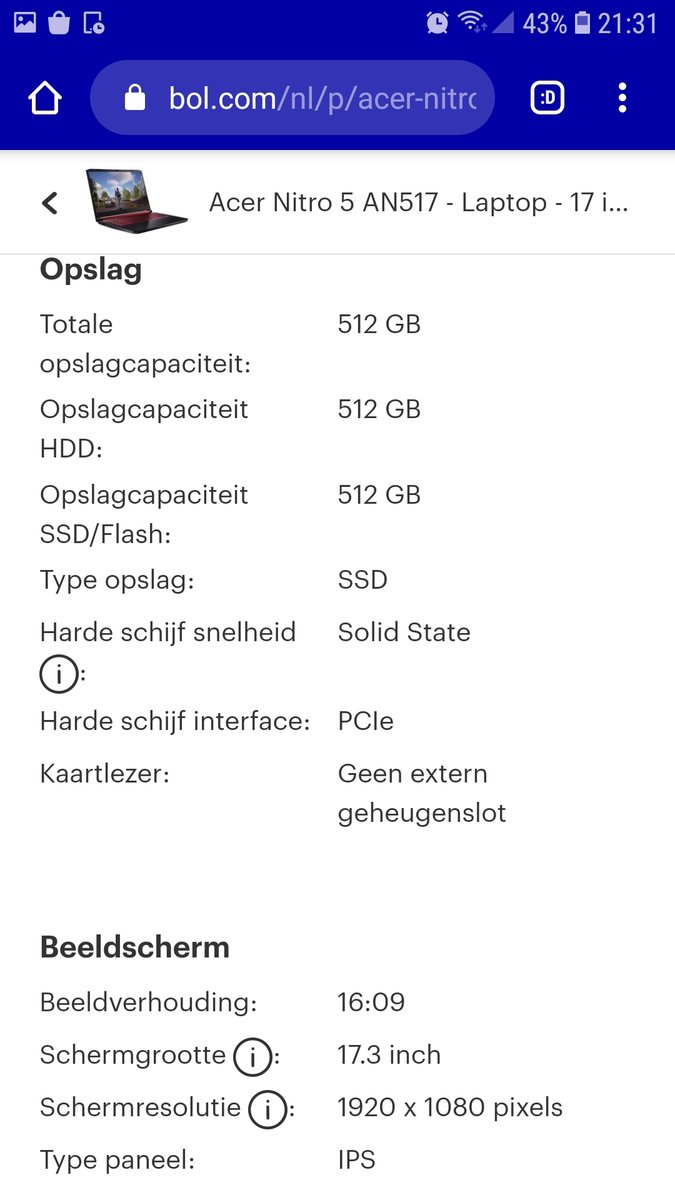
Task: Tap the Geen extern geheugenslot value
Action: point(422,793)
